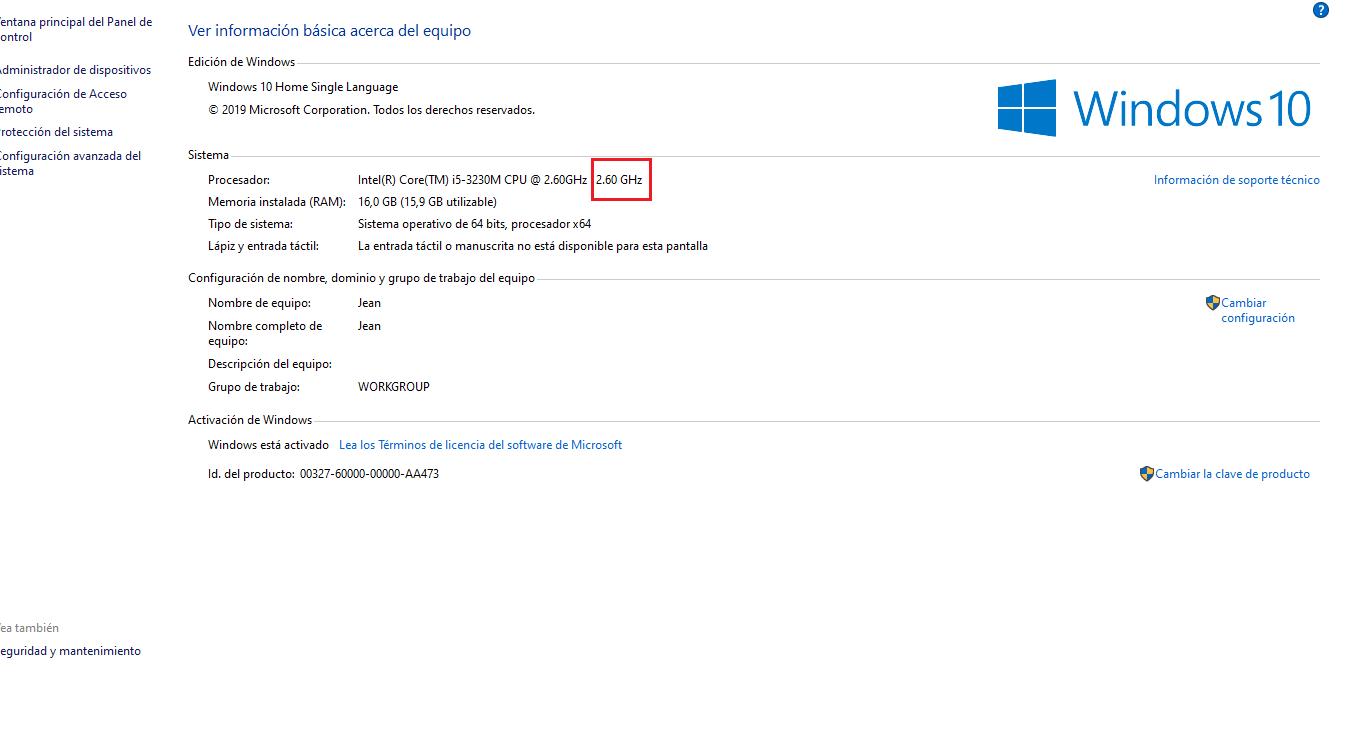
Task: Open Administrador de dispositivos in the sidebar
Action: point(75,70)
